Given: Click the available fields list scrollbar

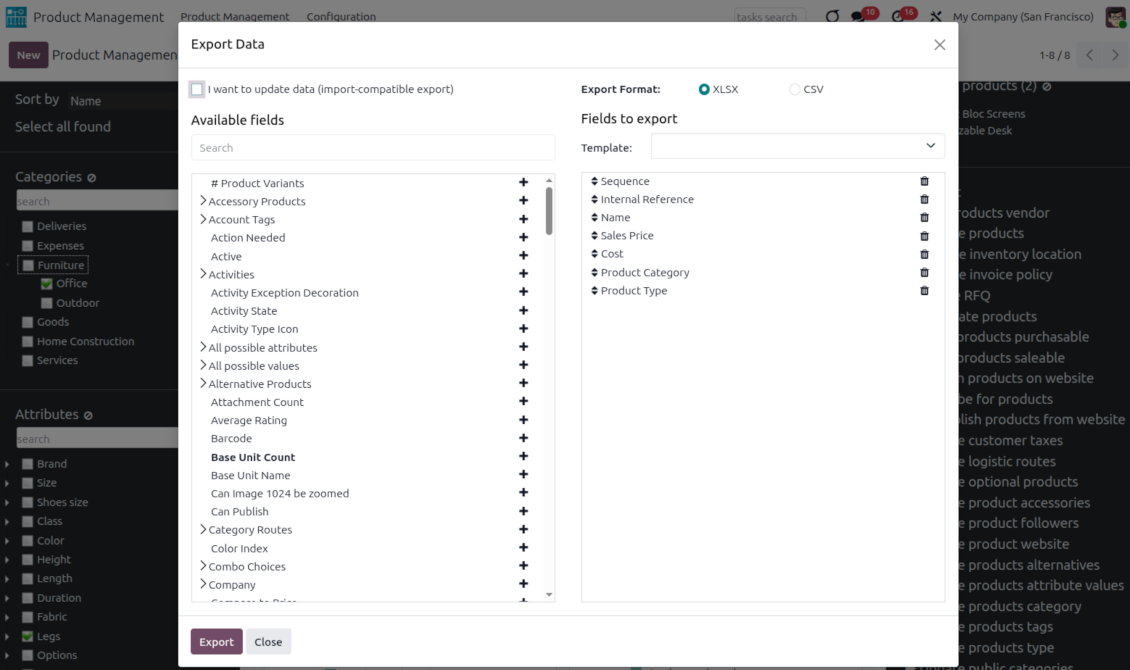Looking at the screenshot, I should 549,211.
